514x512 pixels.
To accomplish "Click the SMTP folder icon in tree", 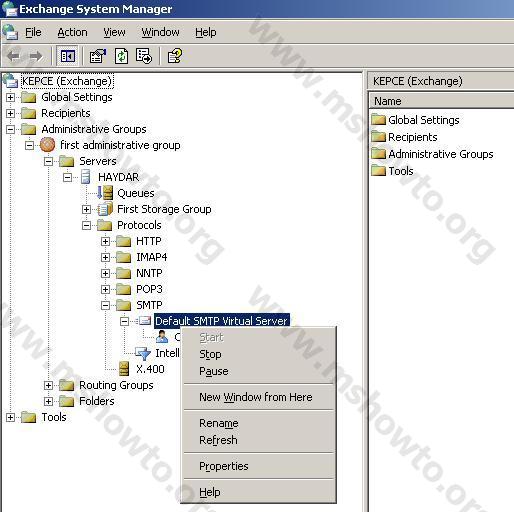I will coord(124,305).
